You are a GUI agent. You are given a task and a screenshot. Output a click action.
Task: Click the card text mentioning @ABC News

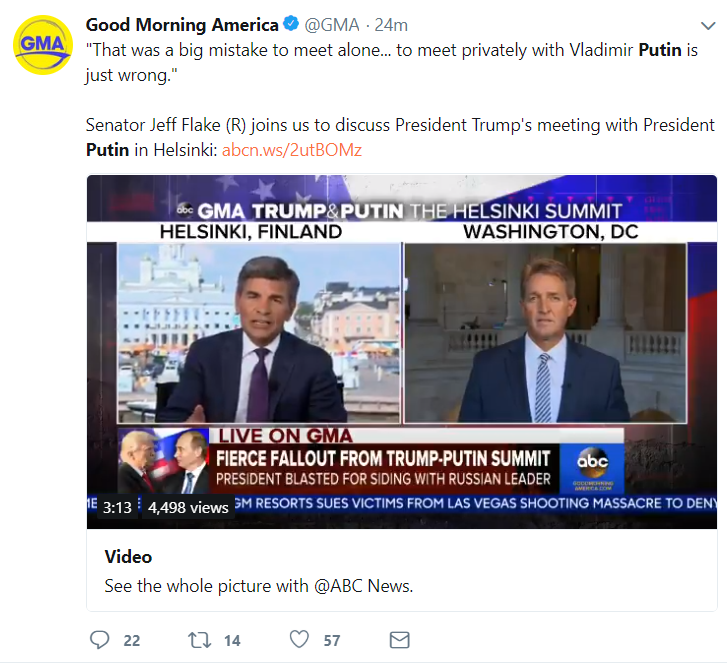(258, 586)
